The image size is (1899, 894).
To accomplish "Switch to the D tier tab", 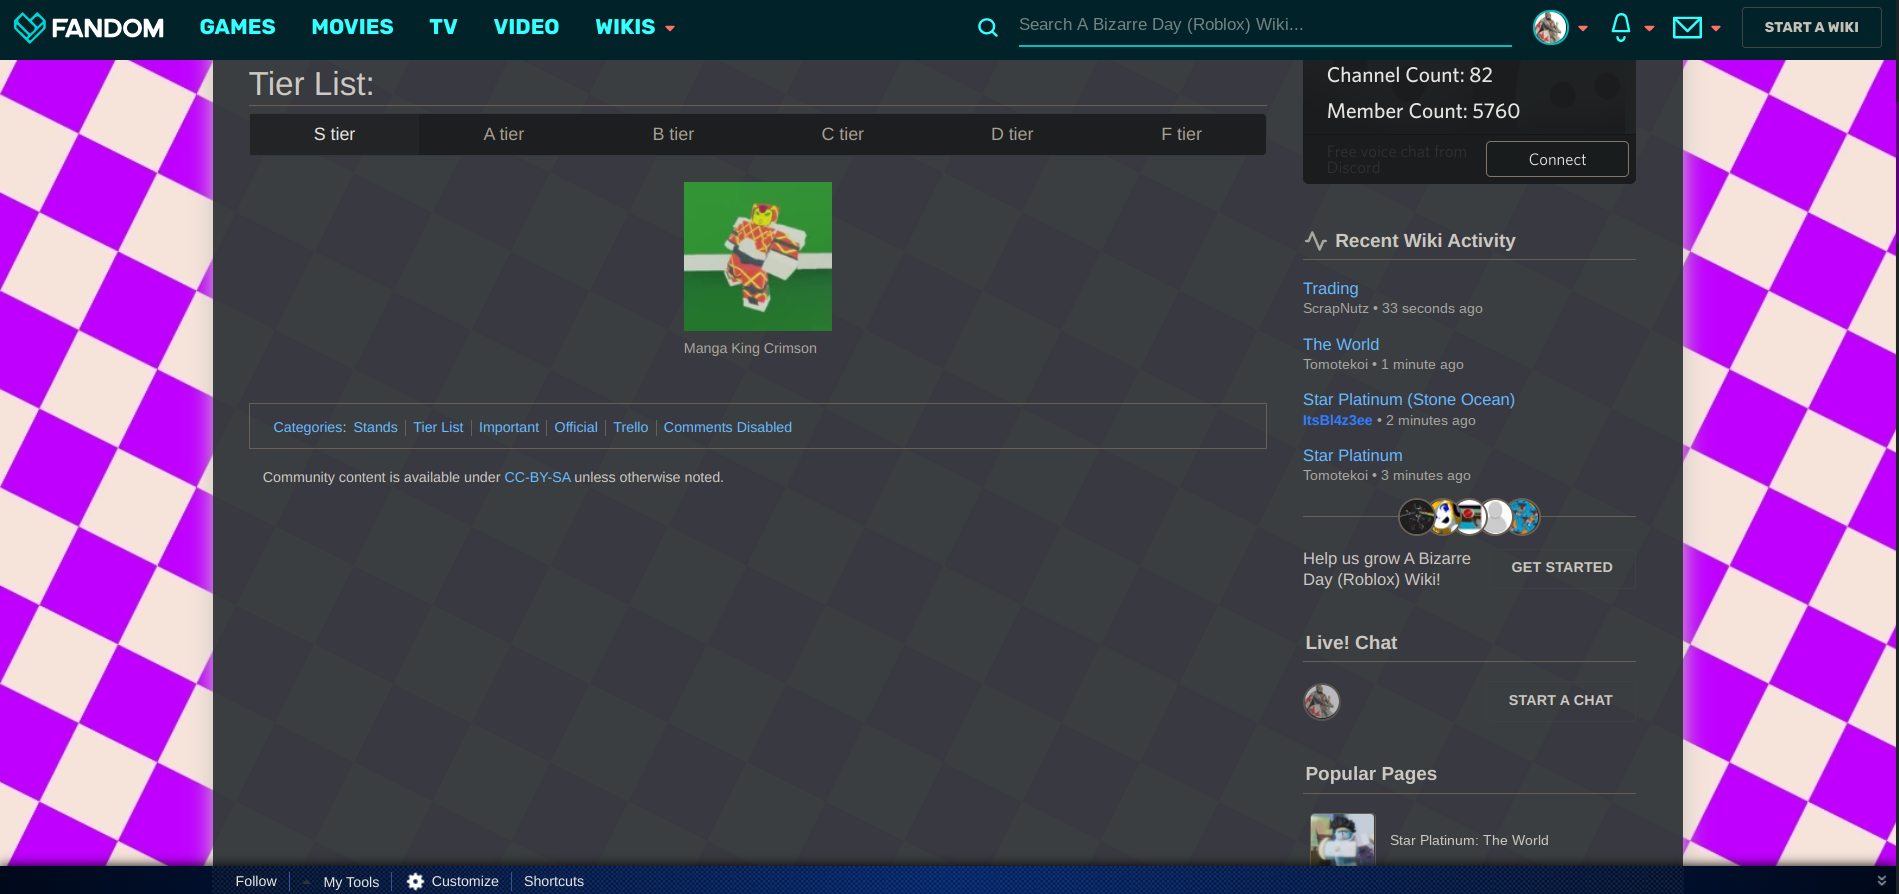I will pos(1012,134).
